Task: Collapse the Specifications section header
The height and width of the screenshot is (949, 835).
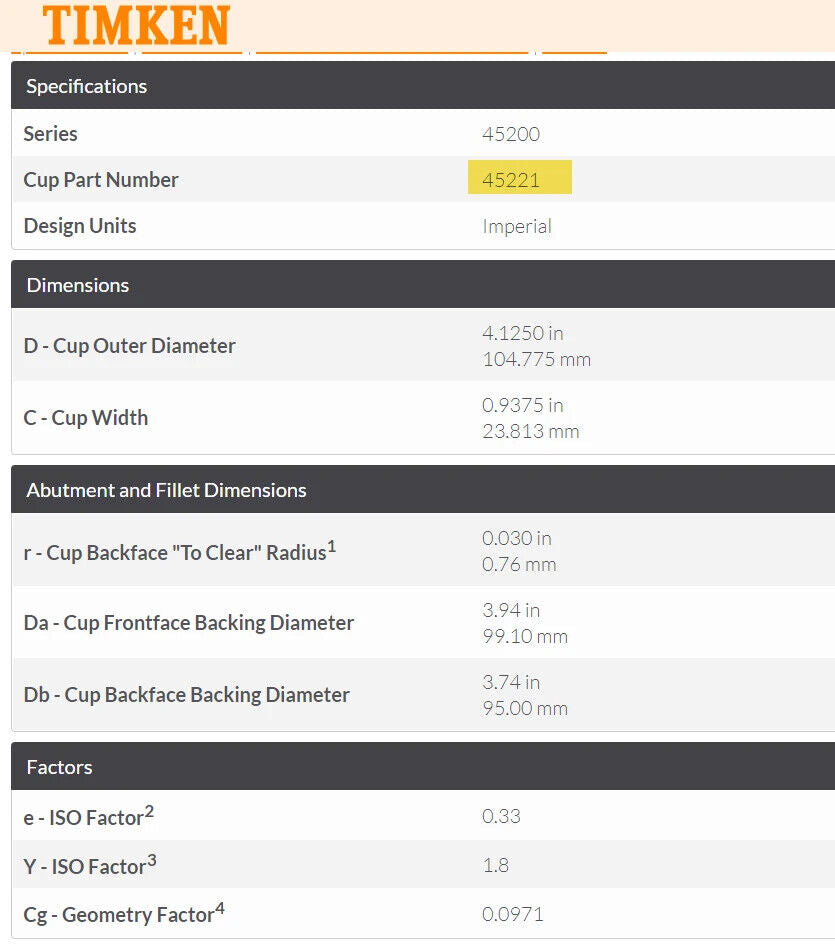Action: tap(87, 86)
